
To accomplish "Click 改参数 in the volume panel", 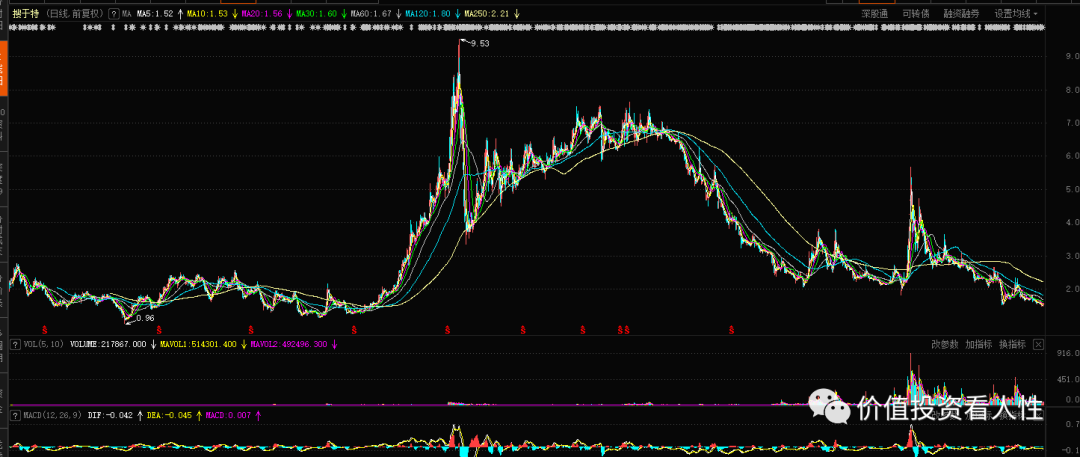I will pos(944,345).
